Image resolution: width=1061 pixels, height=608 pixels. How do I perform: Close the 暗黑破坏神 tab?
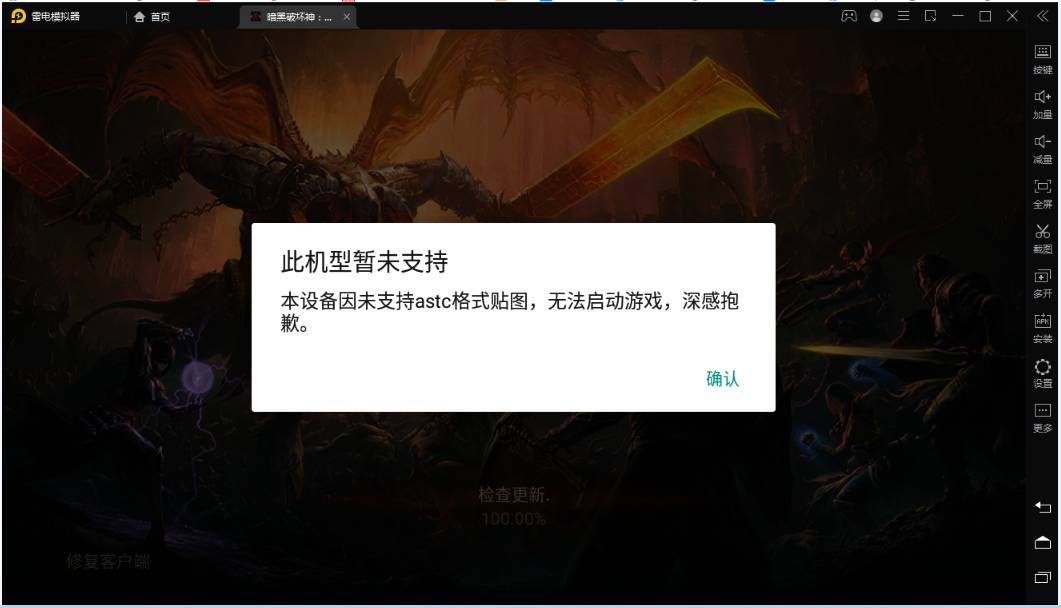point(346,17)
